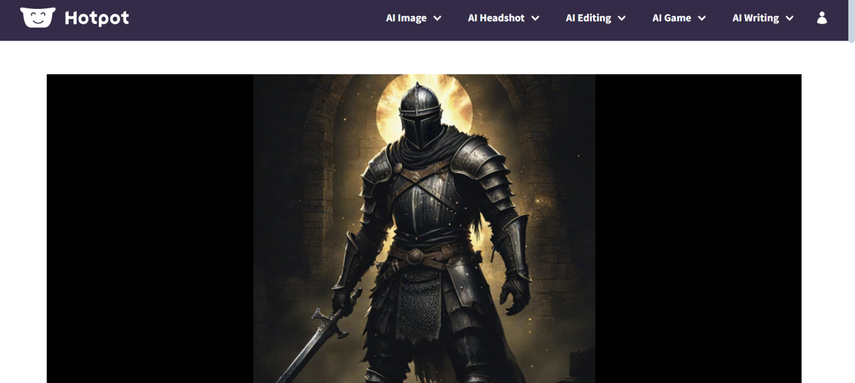
Task: Expand the chevron next to AI Image
Action: (x=437, y=18)
